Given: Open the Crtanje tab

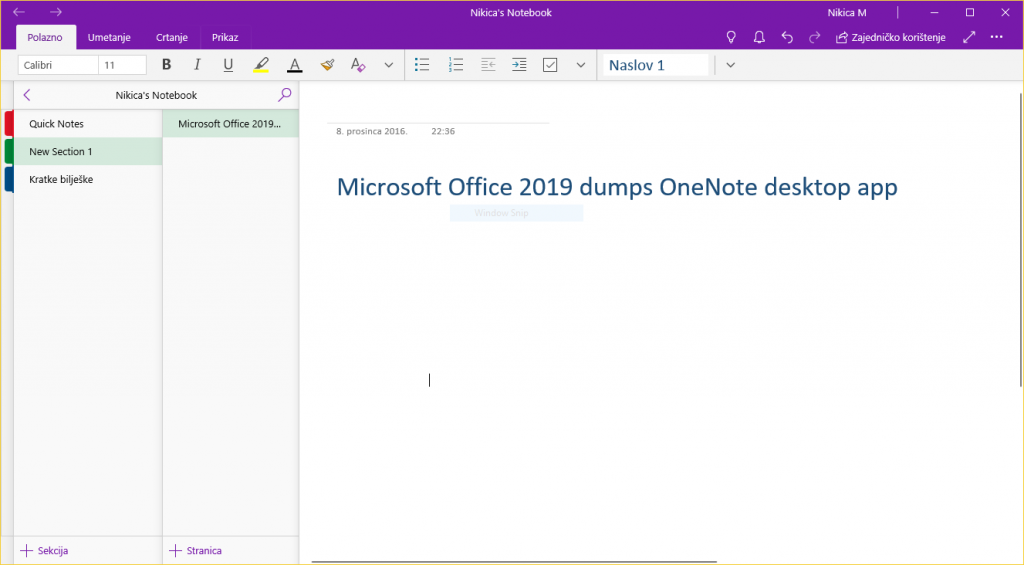Looking at the screenshot, I should (172, 37).
